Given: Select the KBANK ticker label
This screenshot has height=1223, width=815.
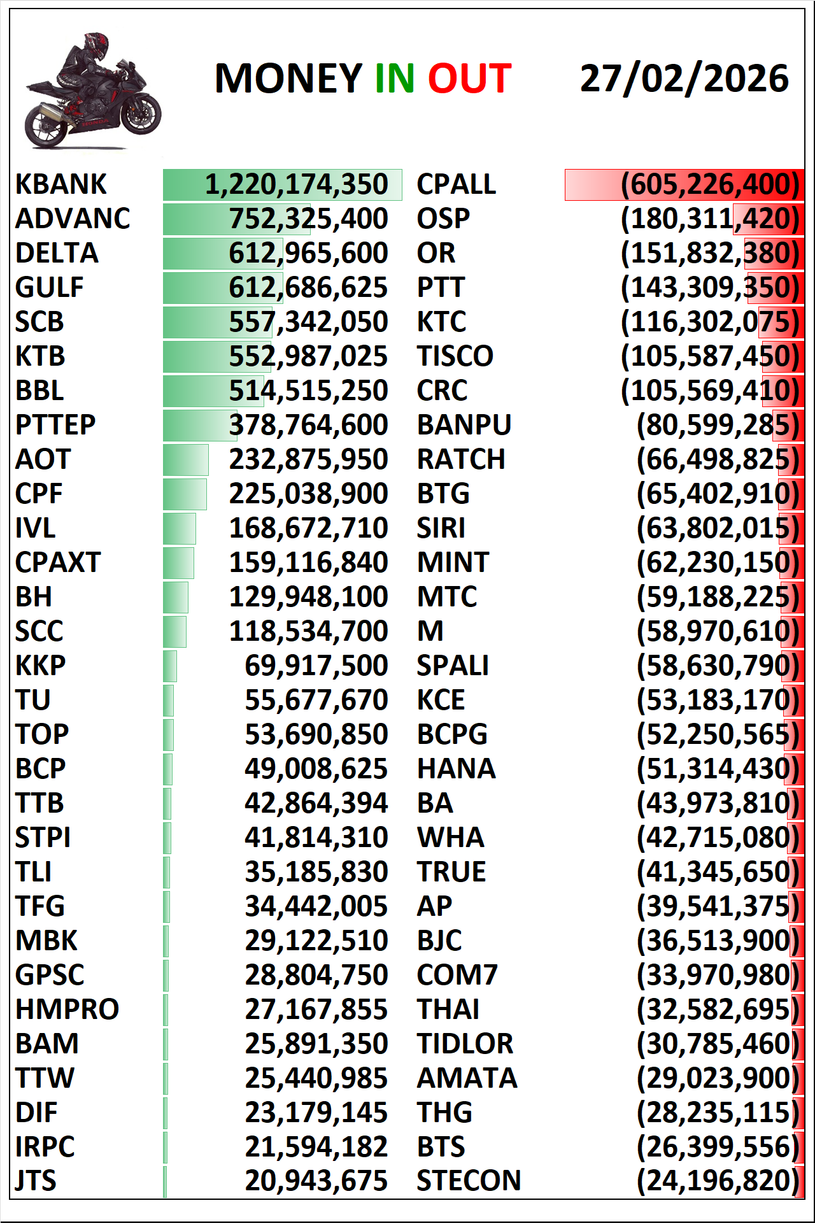Looking at the screenshot, I should (x=61, y=184).
